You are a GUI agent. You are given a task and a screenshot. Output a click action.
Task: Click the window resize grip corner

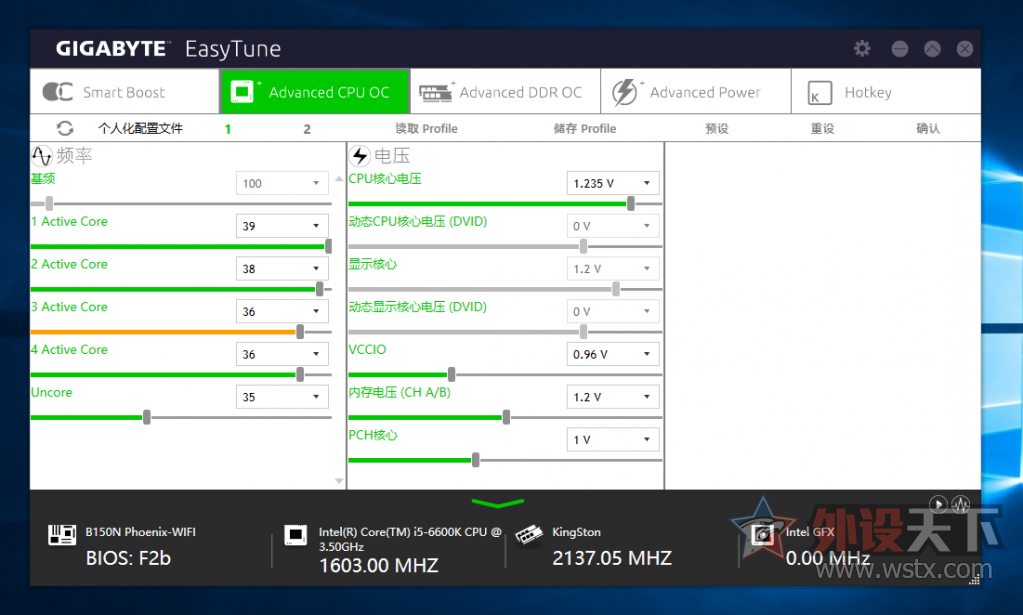tap(974, 579)
